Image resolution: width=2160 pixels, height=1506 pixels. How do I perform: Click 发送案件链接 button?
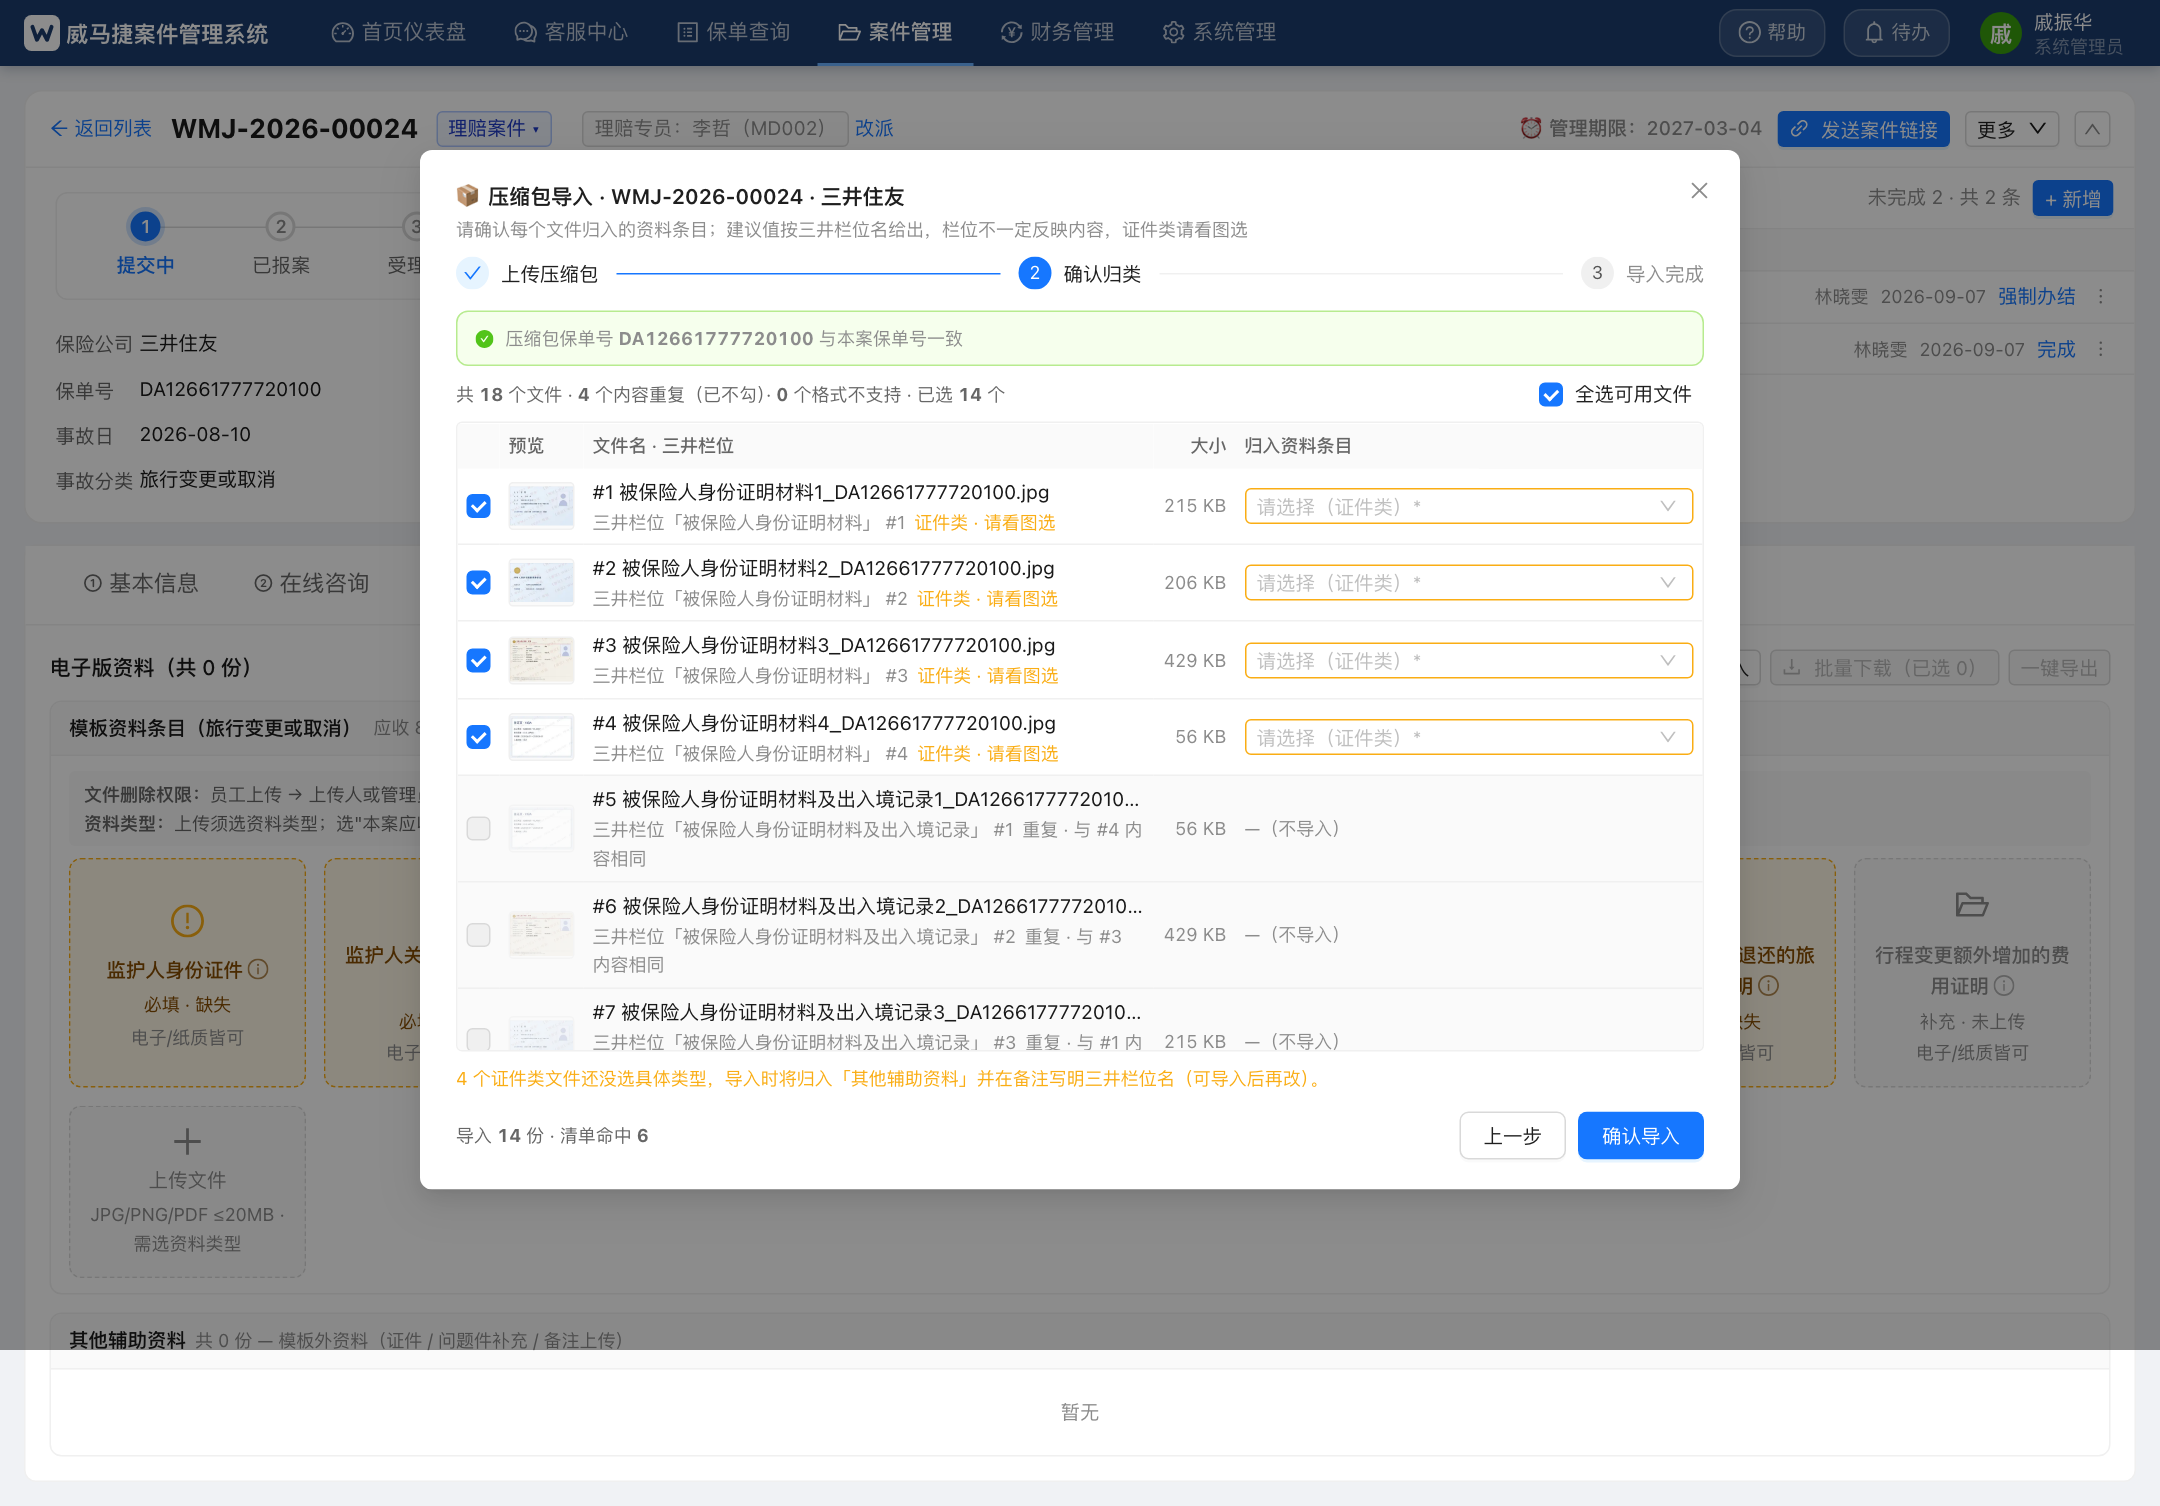[x=1864, y=129]
